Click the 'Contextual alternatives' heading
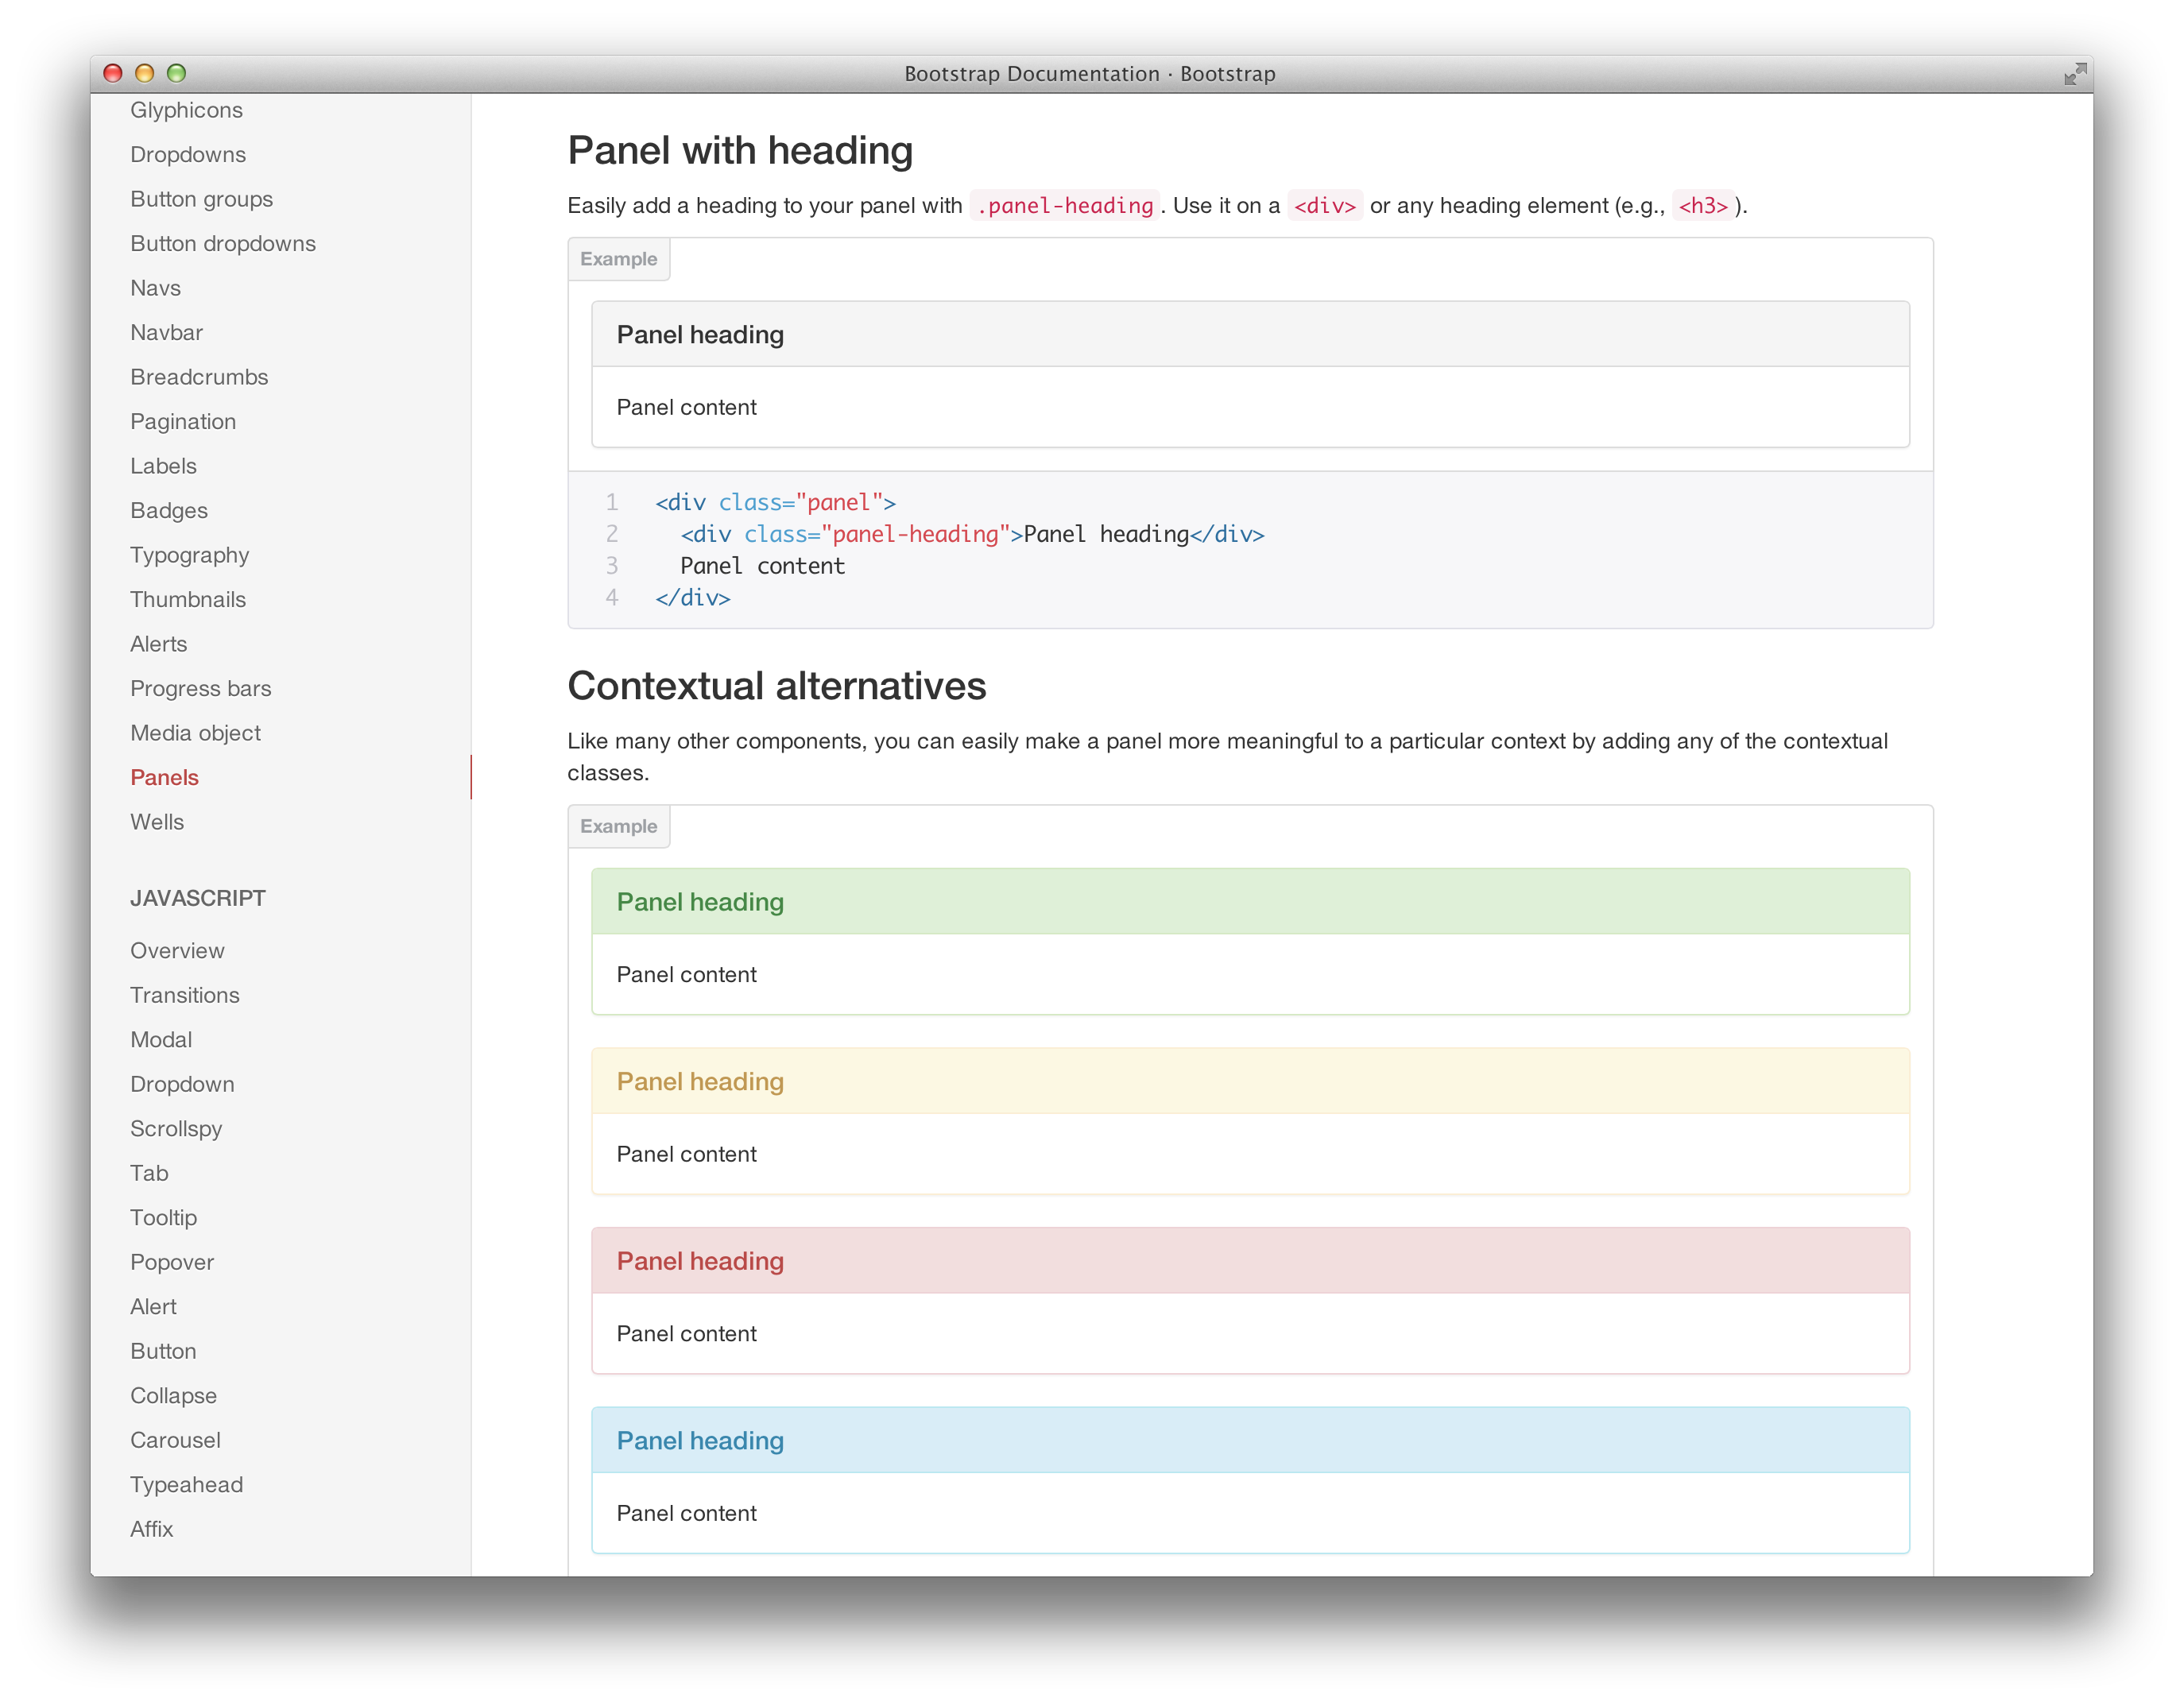The image size is (2184, 1702). click(x=776, y=686)
